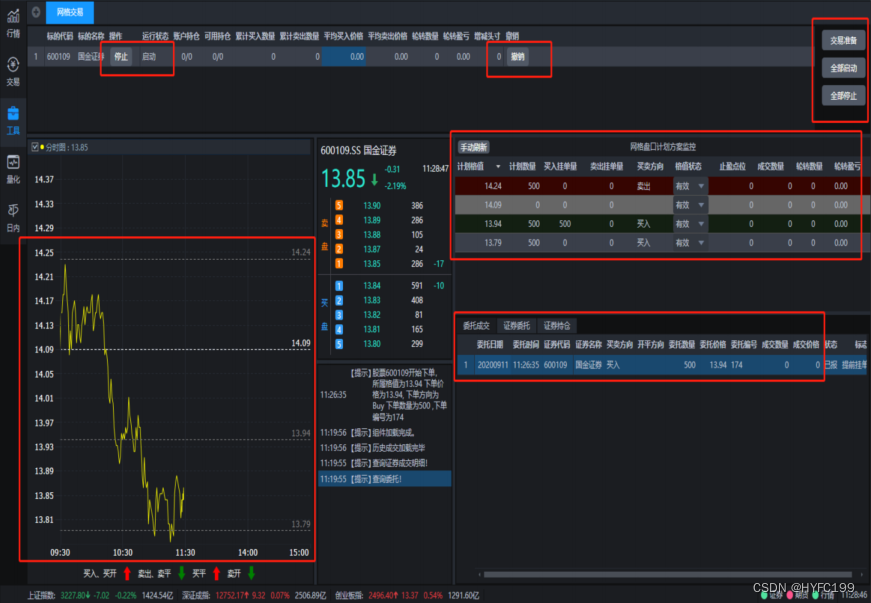This screenshot has height=603, width=871.
Task: Click the 买卖方向 header in plan monitor
Action: [x=650, y=167]
